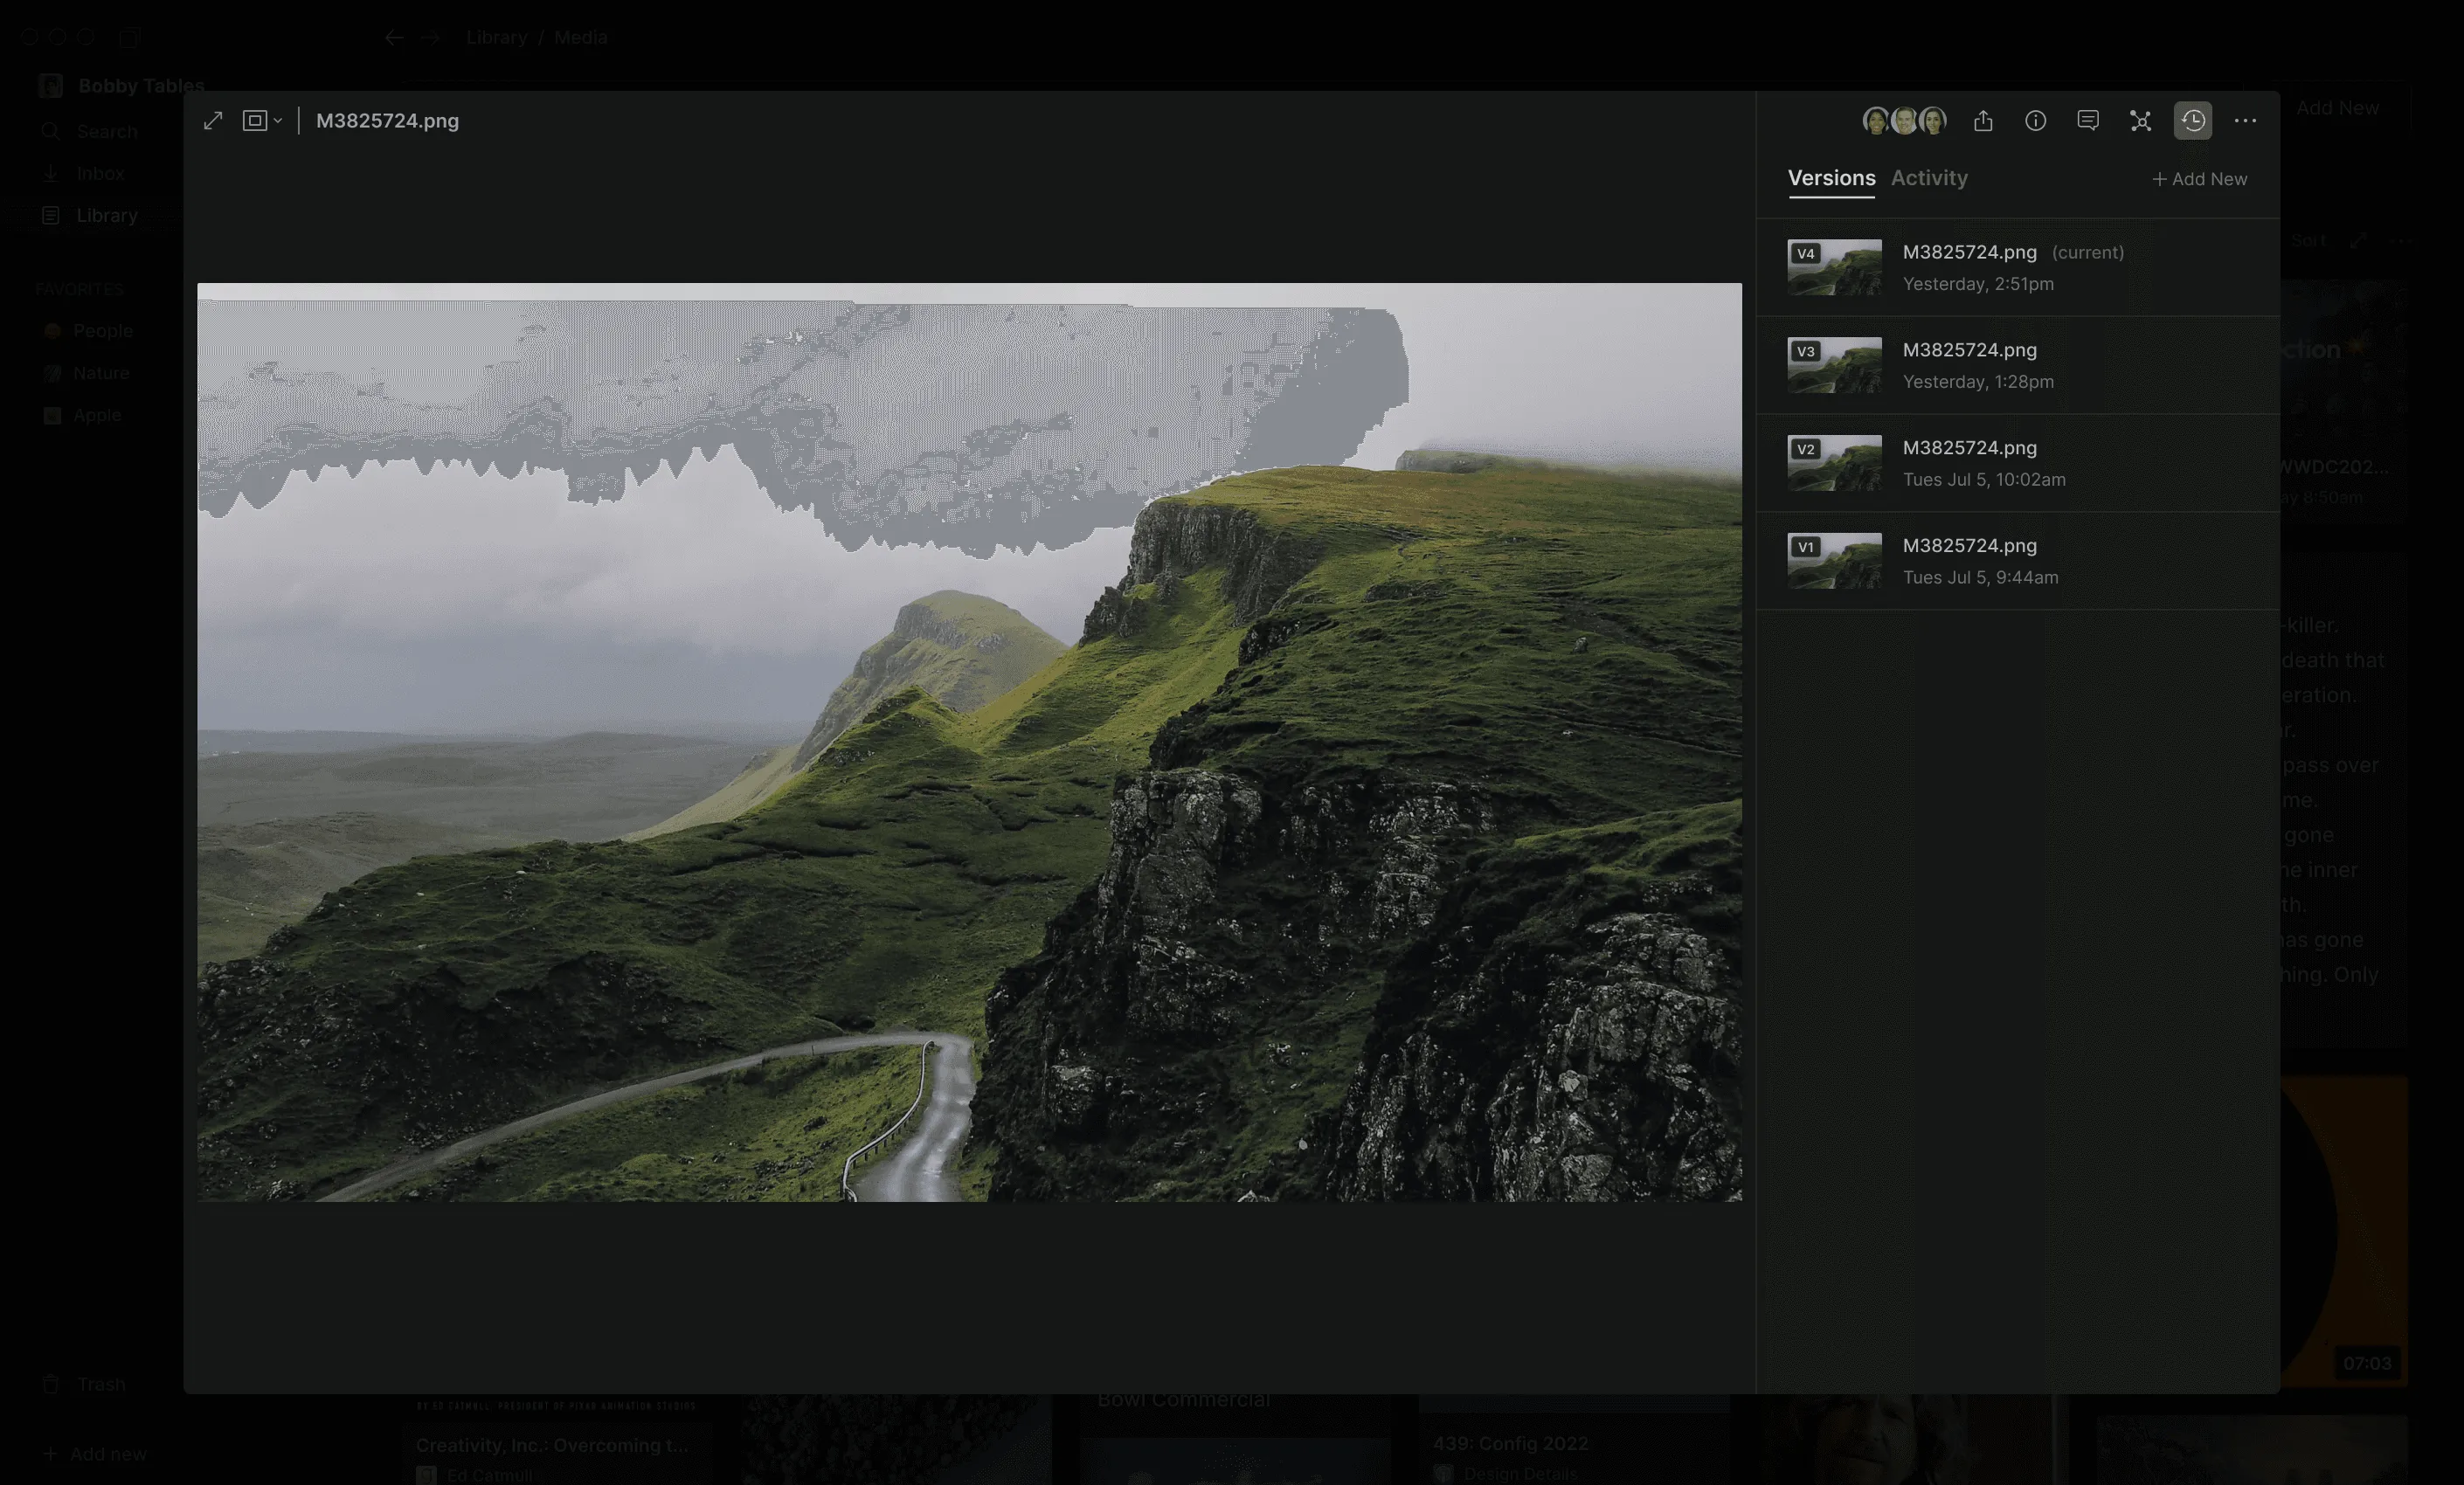Click Add New in the background window header
Image resolution: width=2464 pixels, height=1485 pixels.
coord(2337,108)
